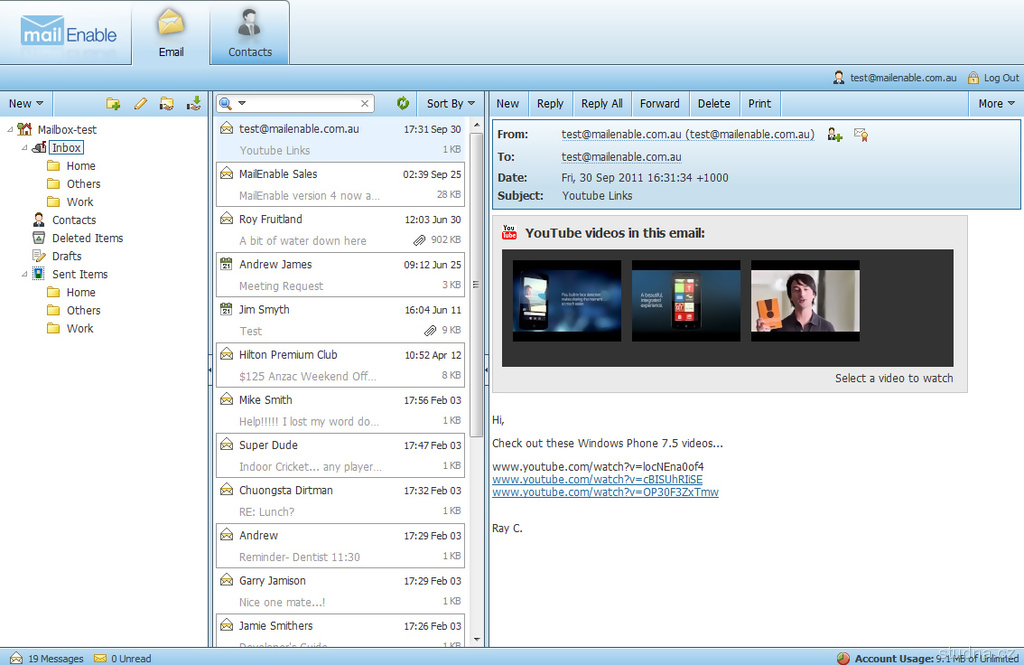Play the third YouTube video thumbnail

point(805,301)
